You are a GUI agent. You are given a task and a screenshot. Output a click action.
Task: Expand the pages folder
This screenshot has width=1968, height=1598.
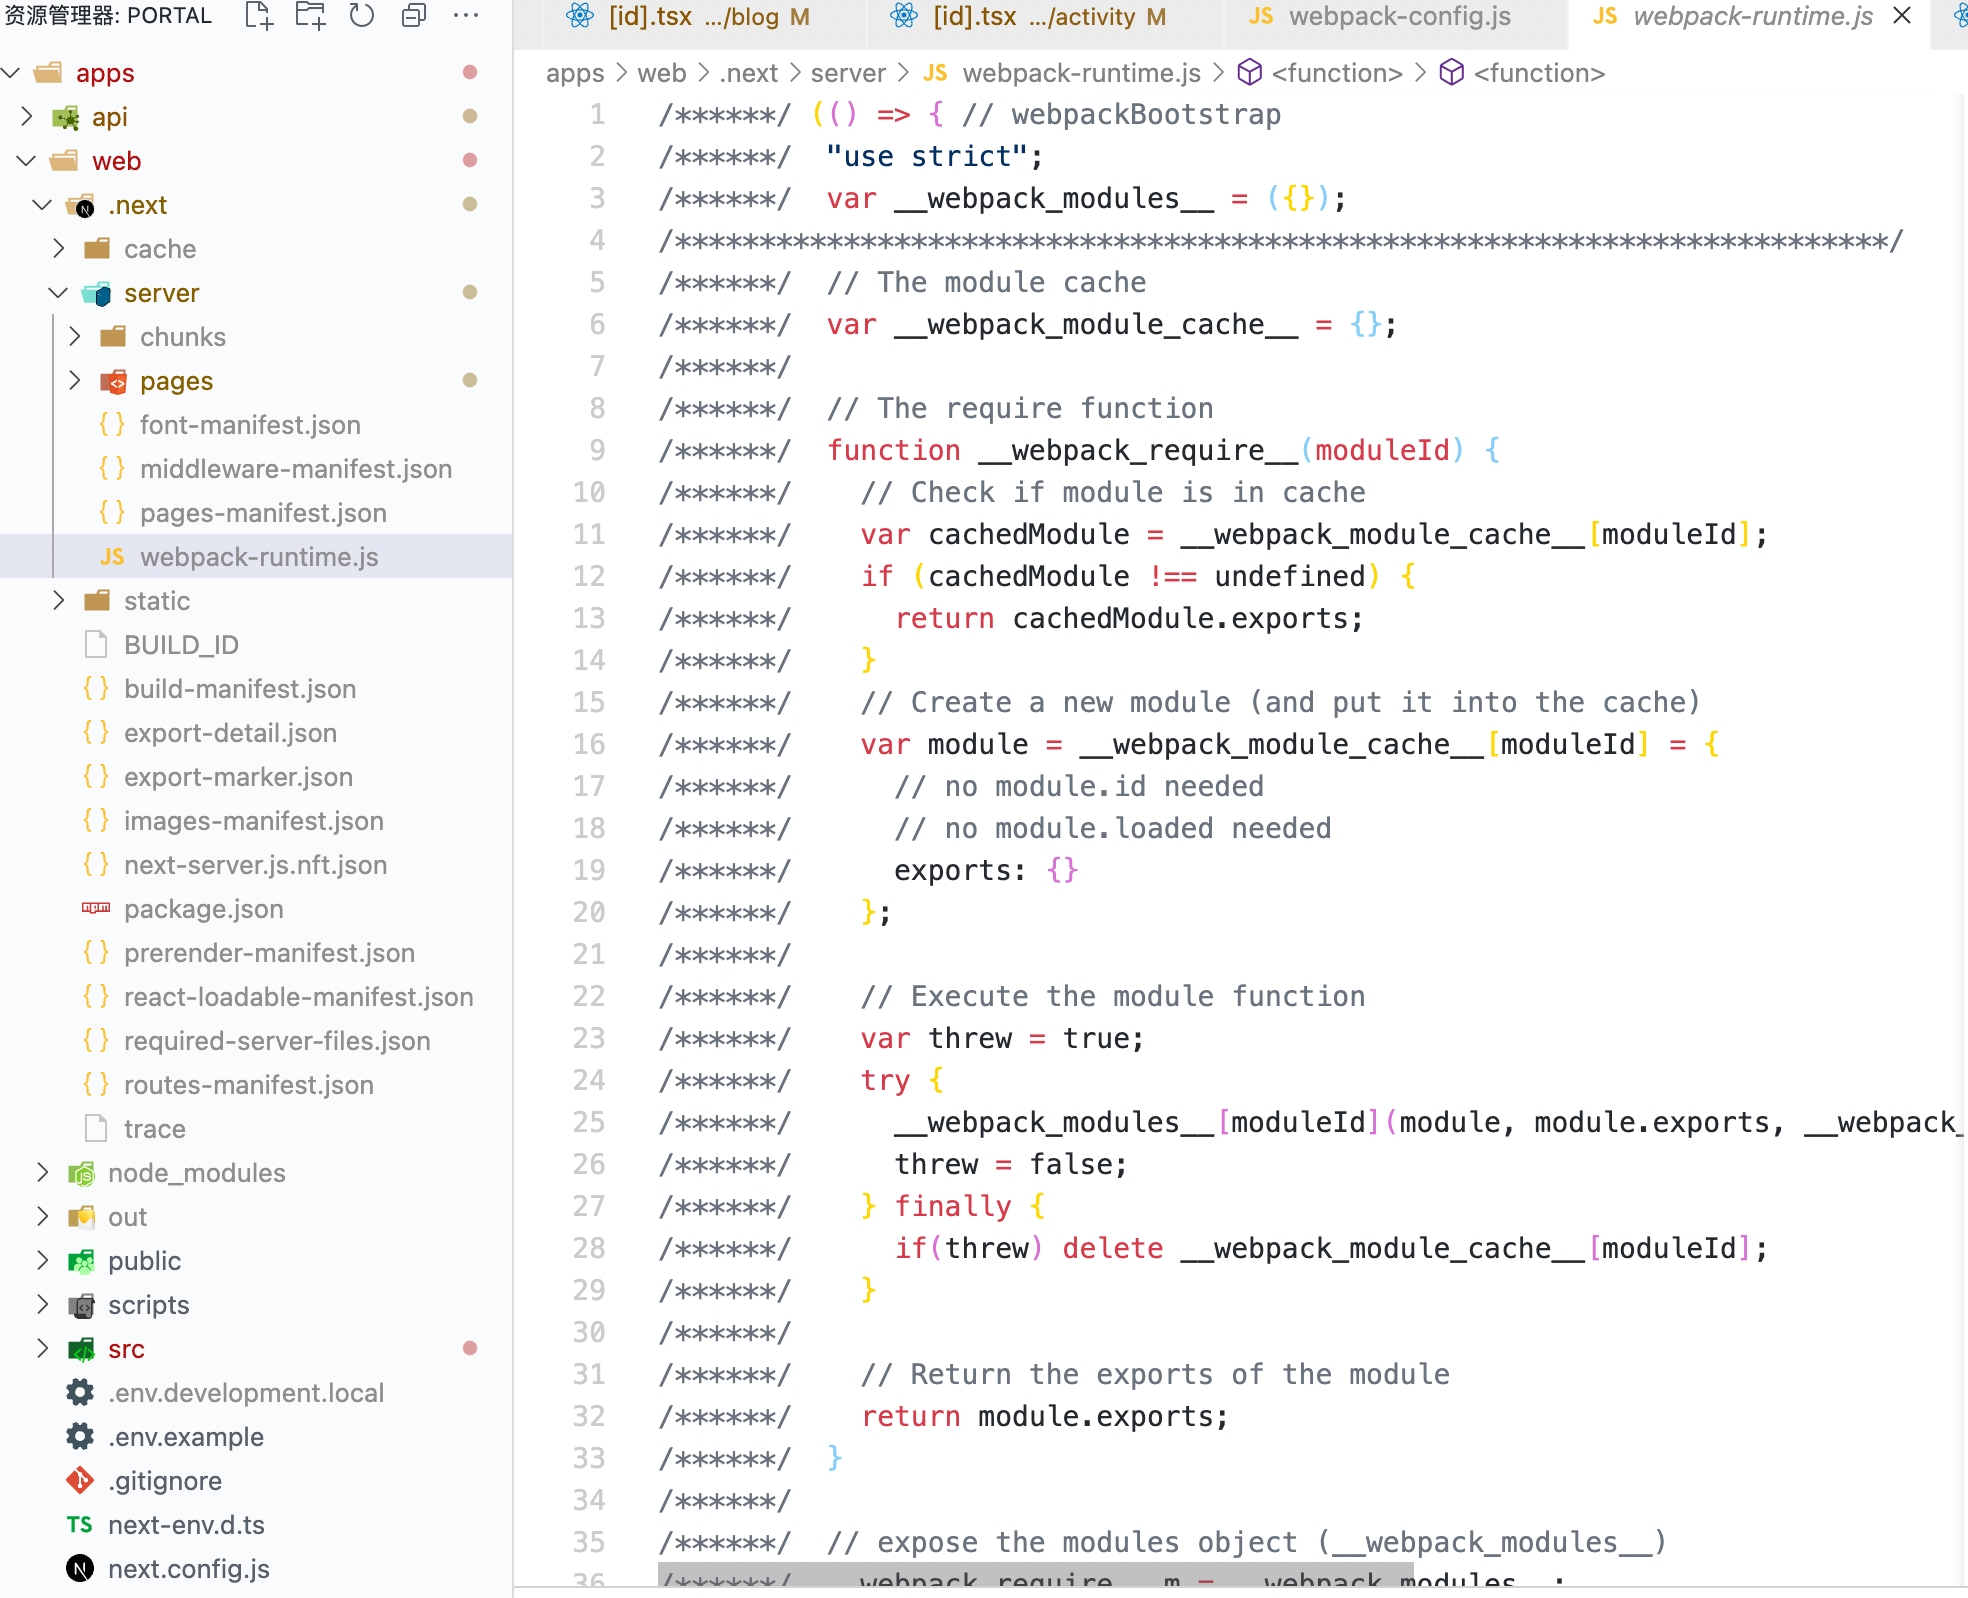point(75,381)
